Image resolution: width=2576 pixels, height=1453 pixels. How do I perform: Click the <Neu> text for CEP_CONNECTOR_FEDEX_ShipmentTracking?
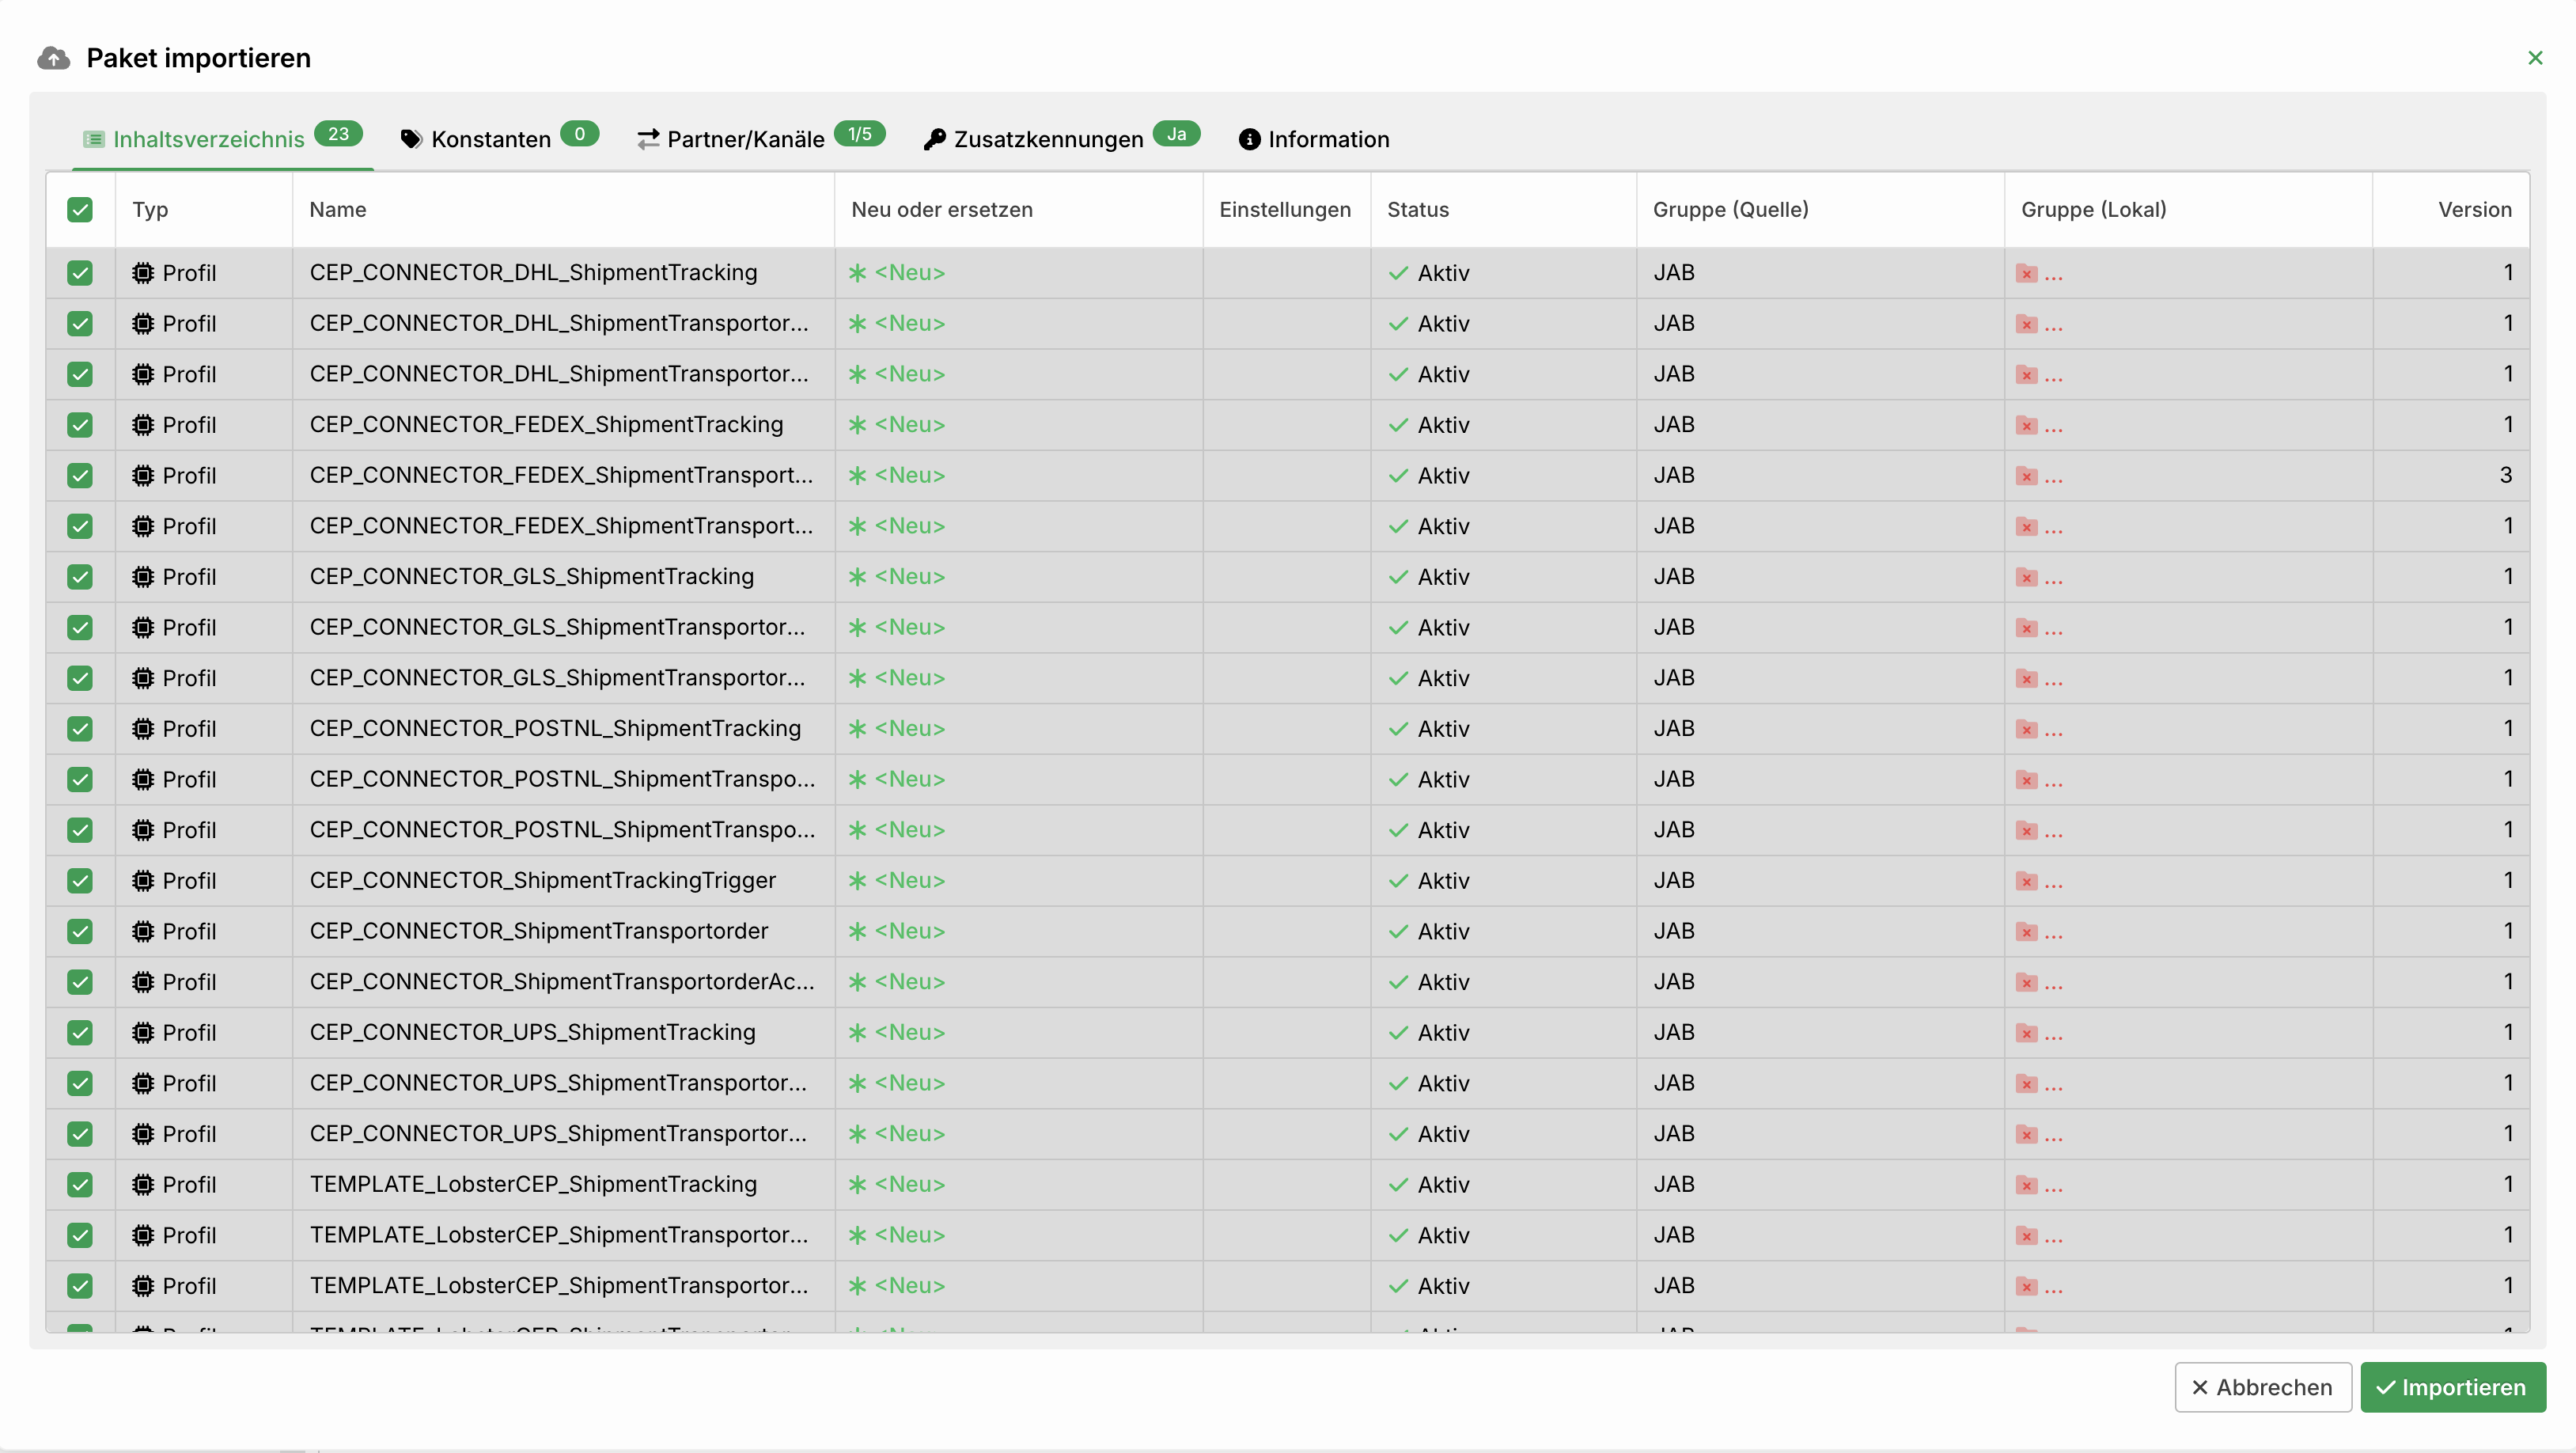pyautogui.click(x=909, y=424)
